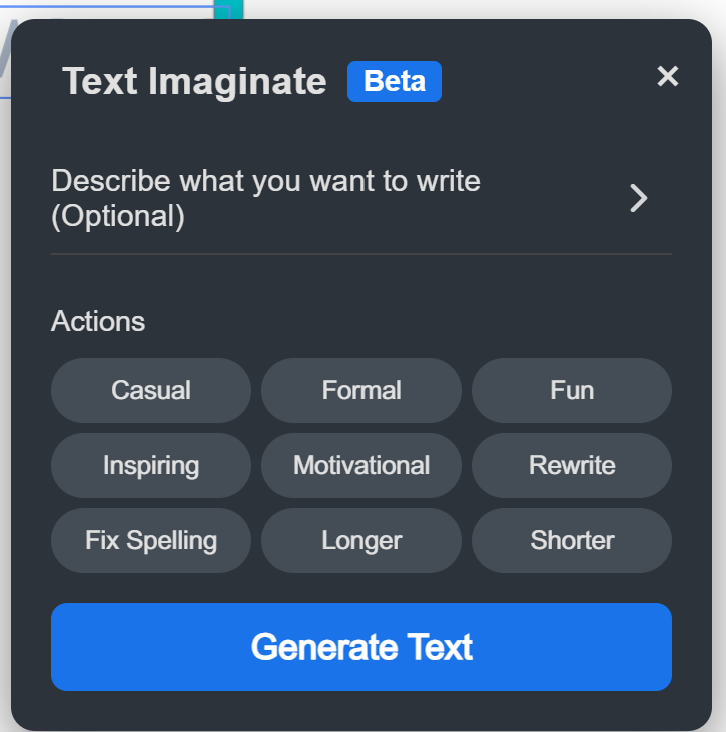
Task: Select the Shorter action
Action: point(571,540)
